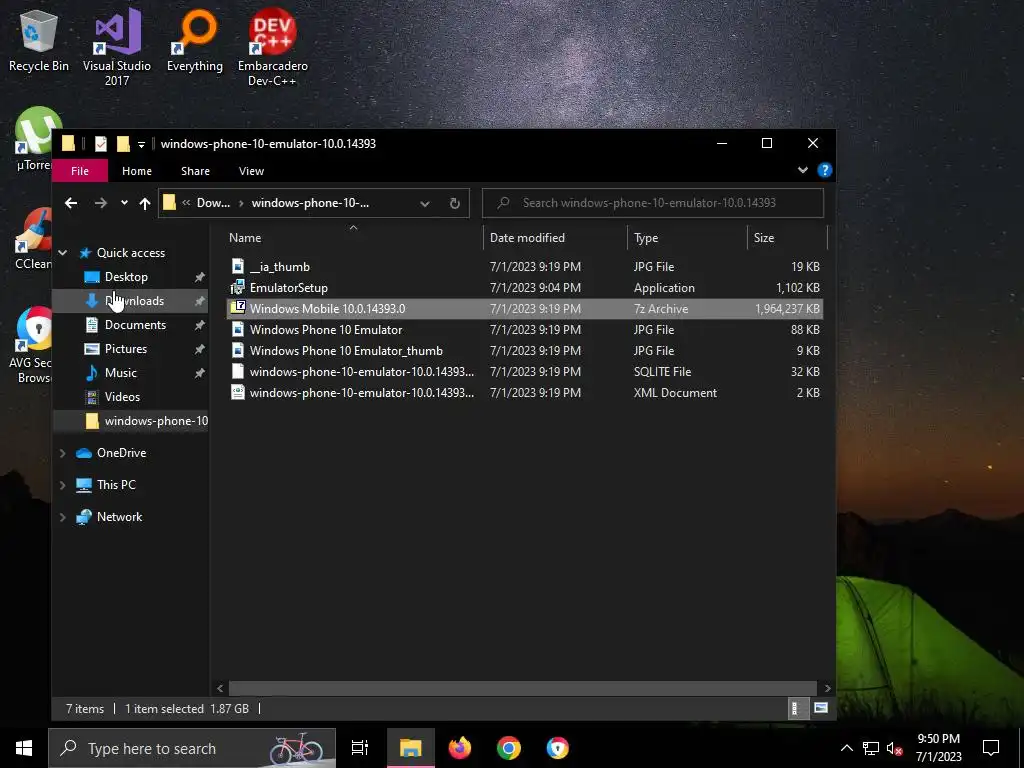Open the notification action center
The width and height of the screenshot is (1024, 768).
(x=991, y=748)
